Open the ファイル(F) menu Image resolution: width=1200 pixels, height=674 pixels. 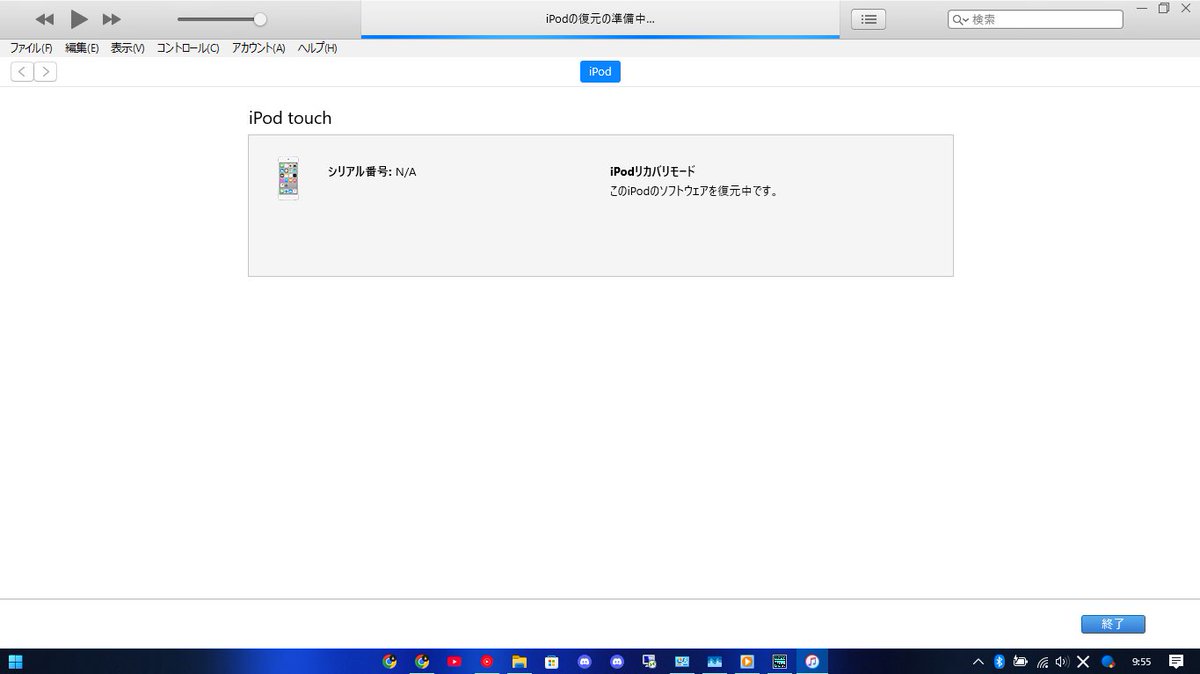(x=31, y=48)
